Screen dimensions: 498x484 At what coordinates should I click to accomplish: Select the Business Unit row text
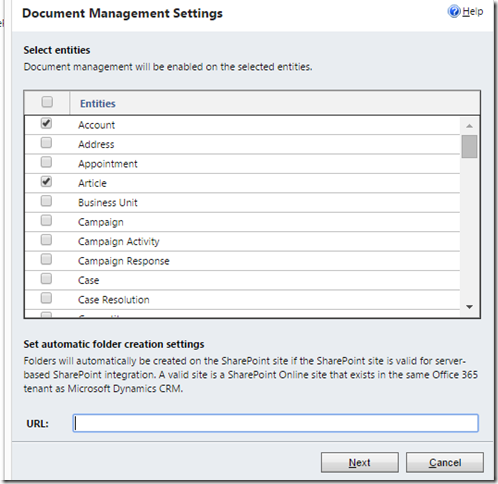click(108, 203)
